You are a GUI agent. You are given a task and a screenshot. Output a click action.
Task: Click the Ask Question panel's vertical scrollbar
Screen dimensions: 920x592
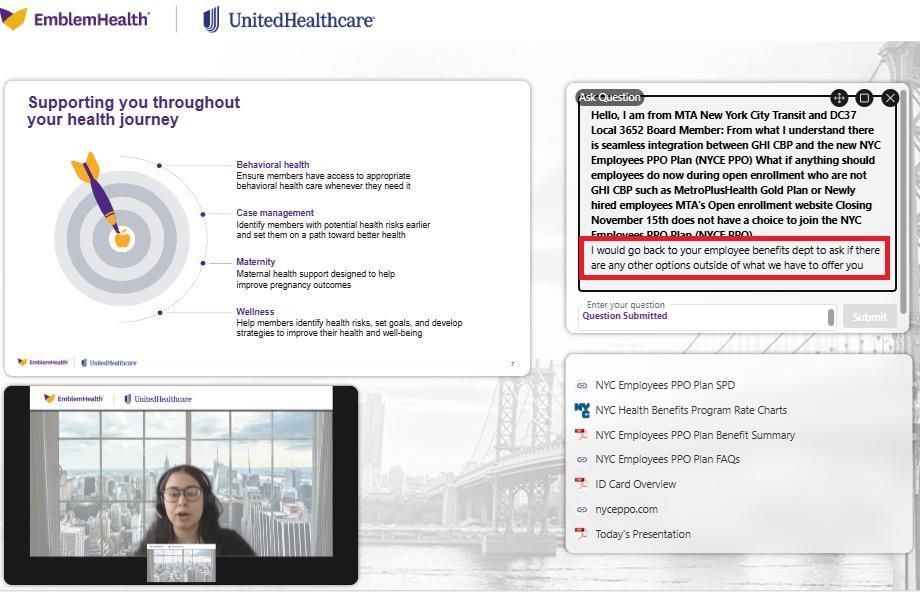coord(903,200)
